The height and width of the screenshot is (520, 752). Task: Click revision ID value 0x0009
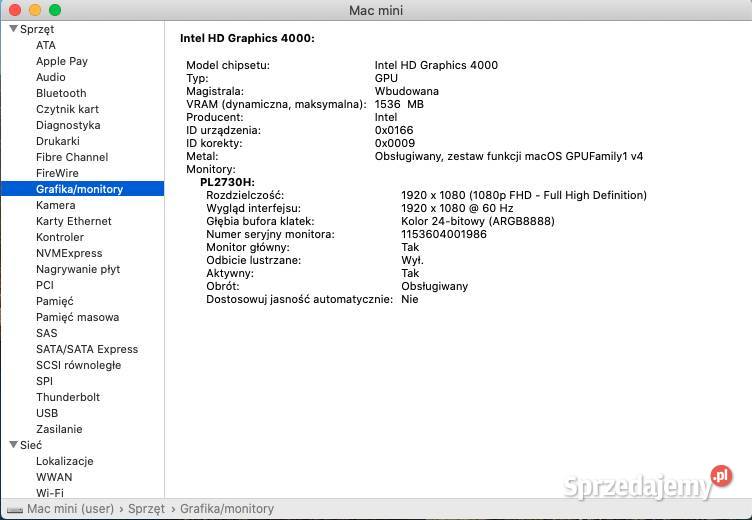click(x=395, y=143)
